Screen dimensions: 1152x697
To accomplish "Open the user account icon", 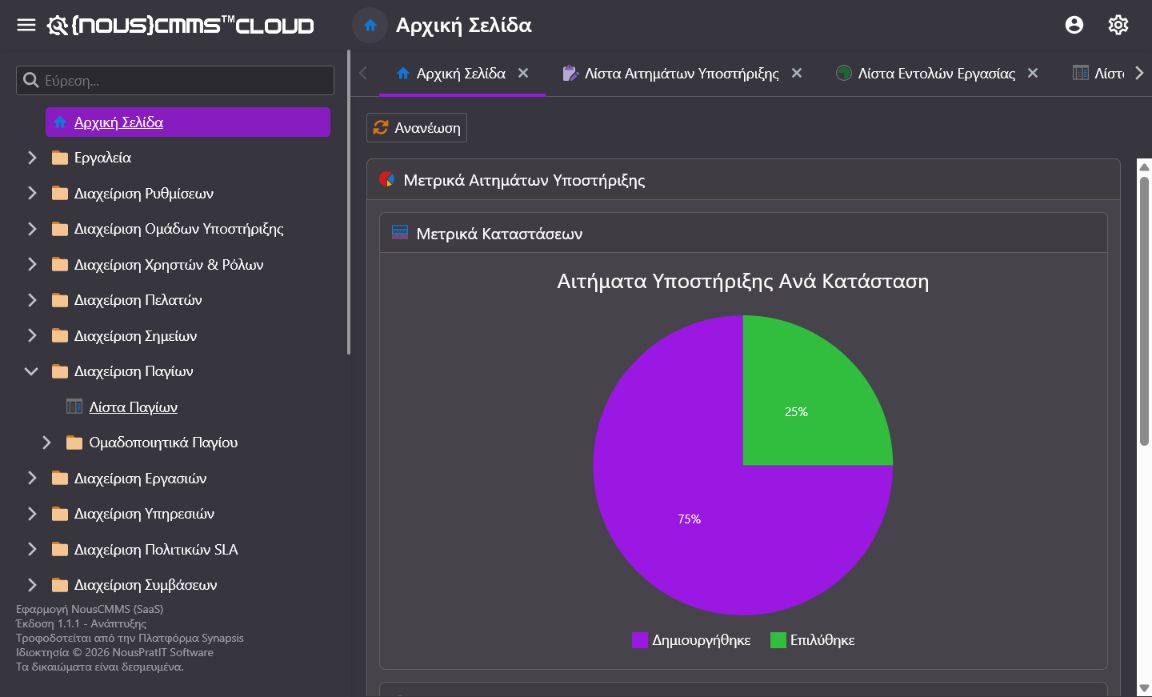I will [1074, 25].
